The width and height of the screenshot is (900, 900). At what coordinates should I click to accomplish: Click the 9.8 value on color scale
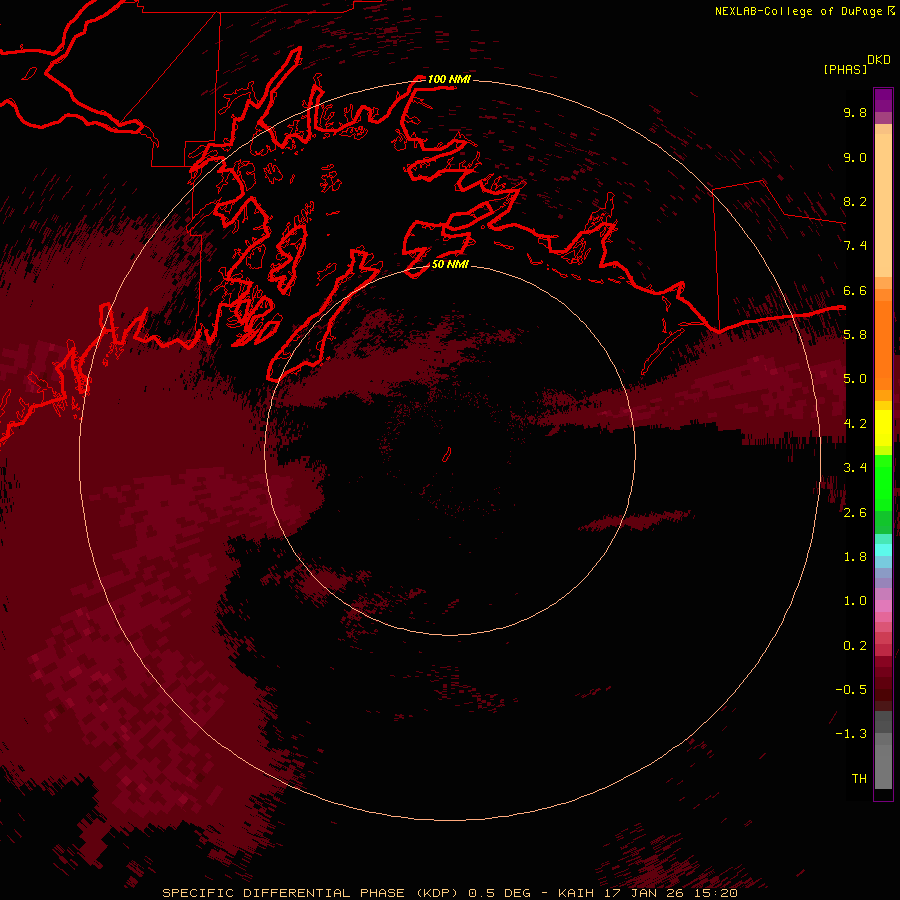[855, 112]
